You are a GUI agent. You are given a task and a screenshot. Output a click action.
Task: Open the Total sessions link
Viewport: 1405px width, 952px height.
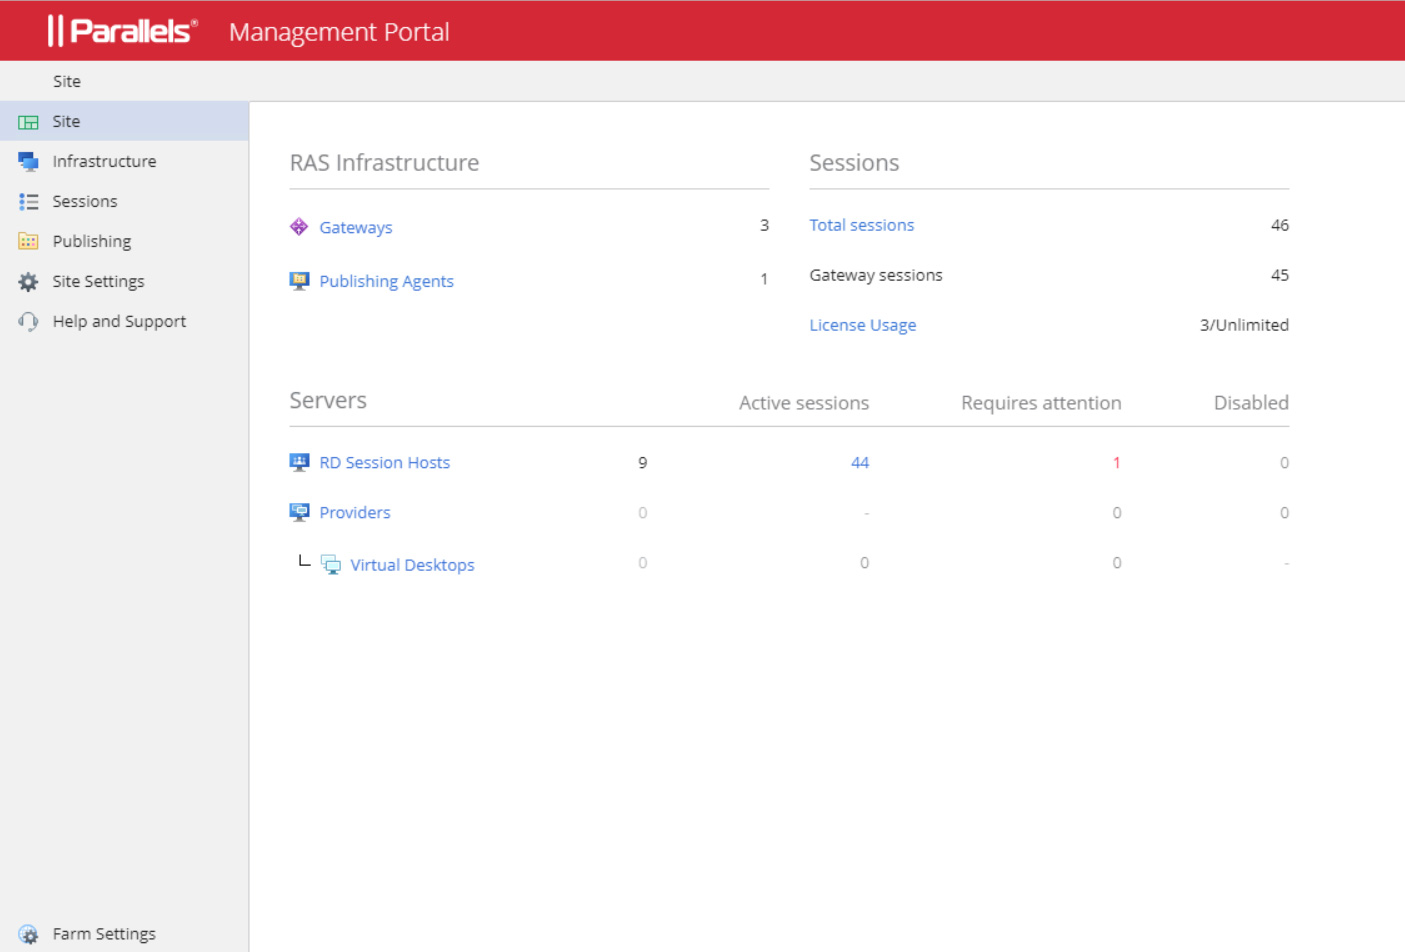(861, 225)
